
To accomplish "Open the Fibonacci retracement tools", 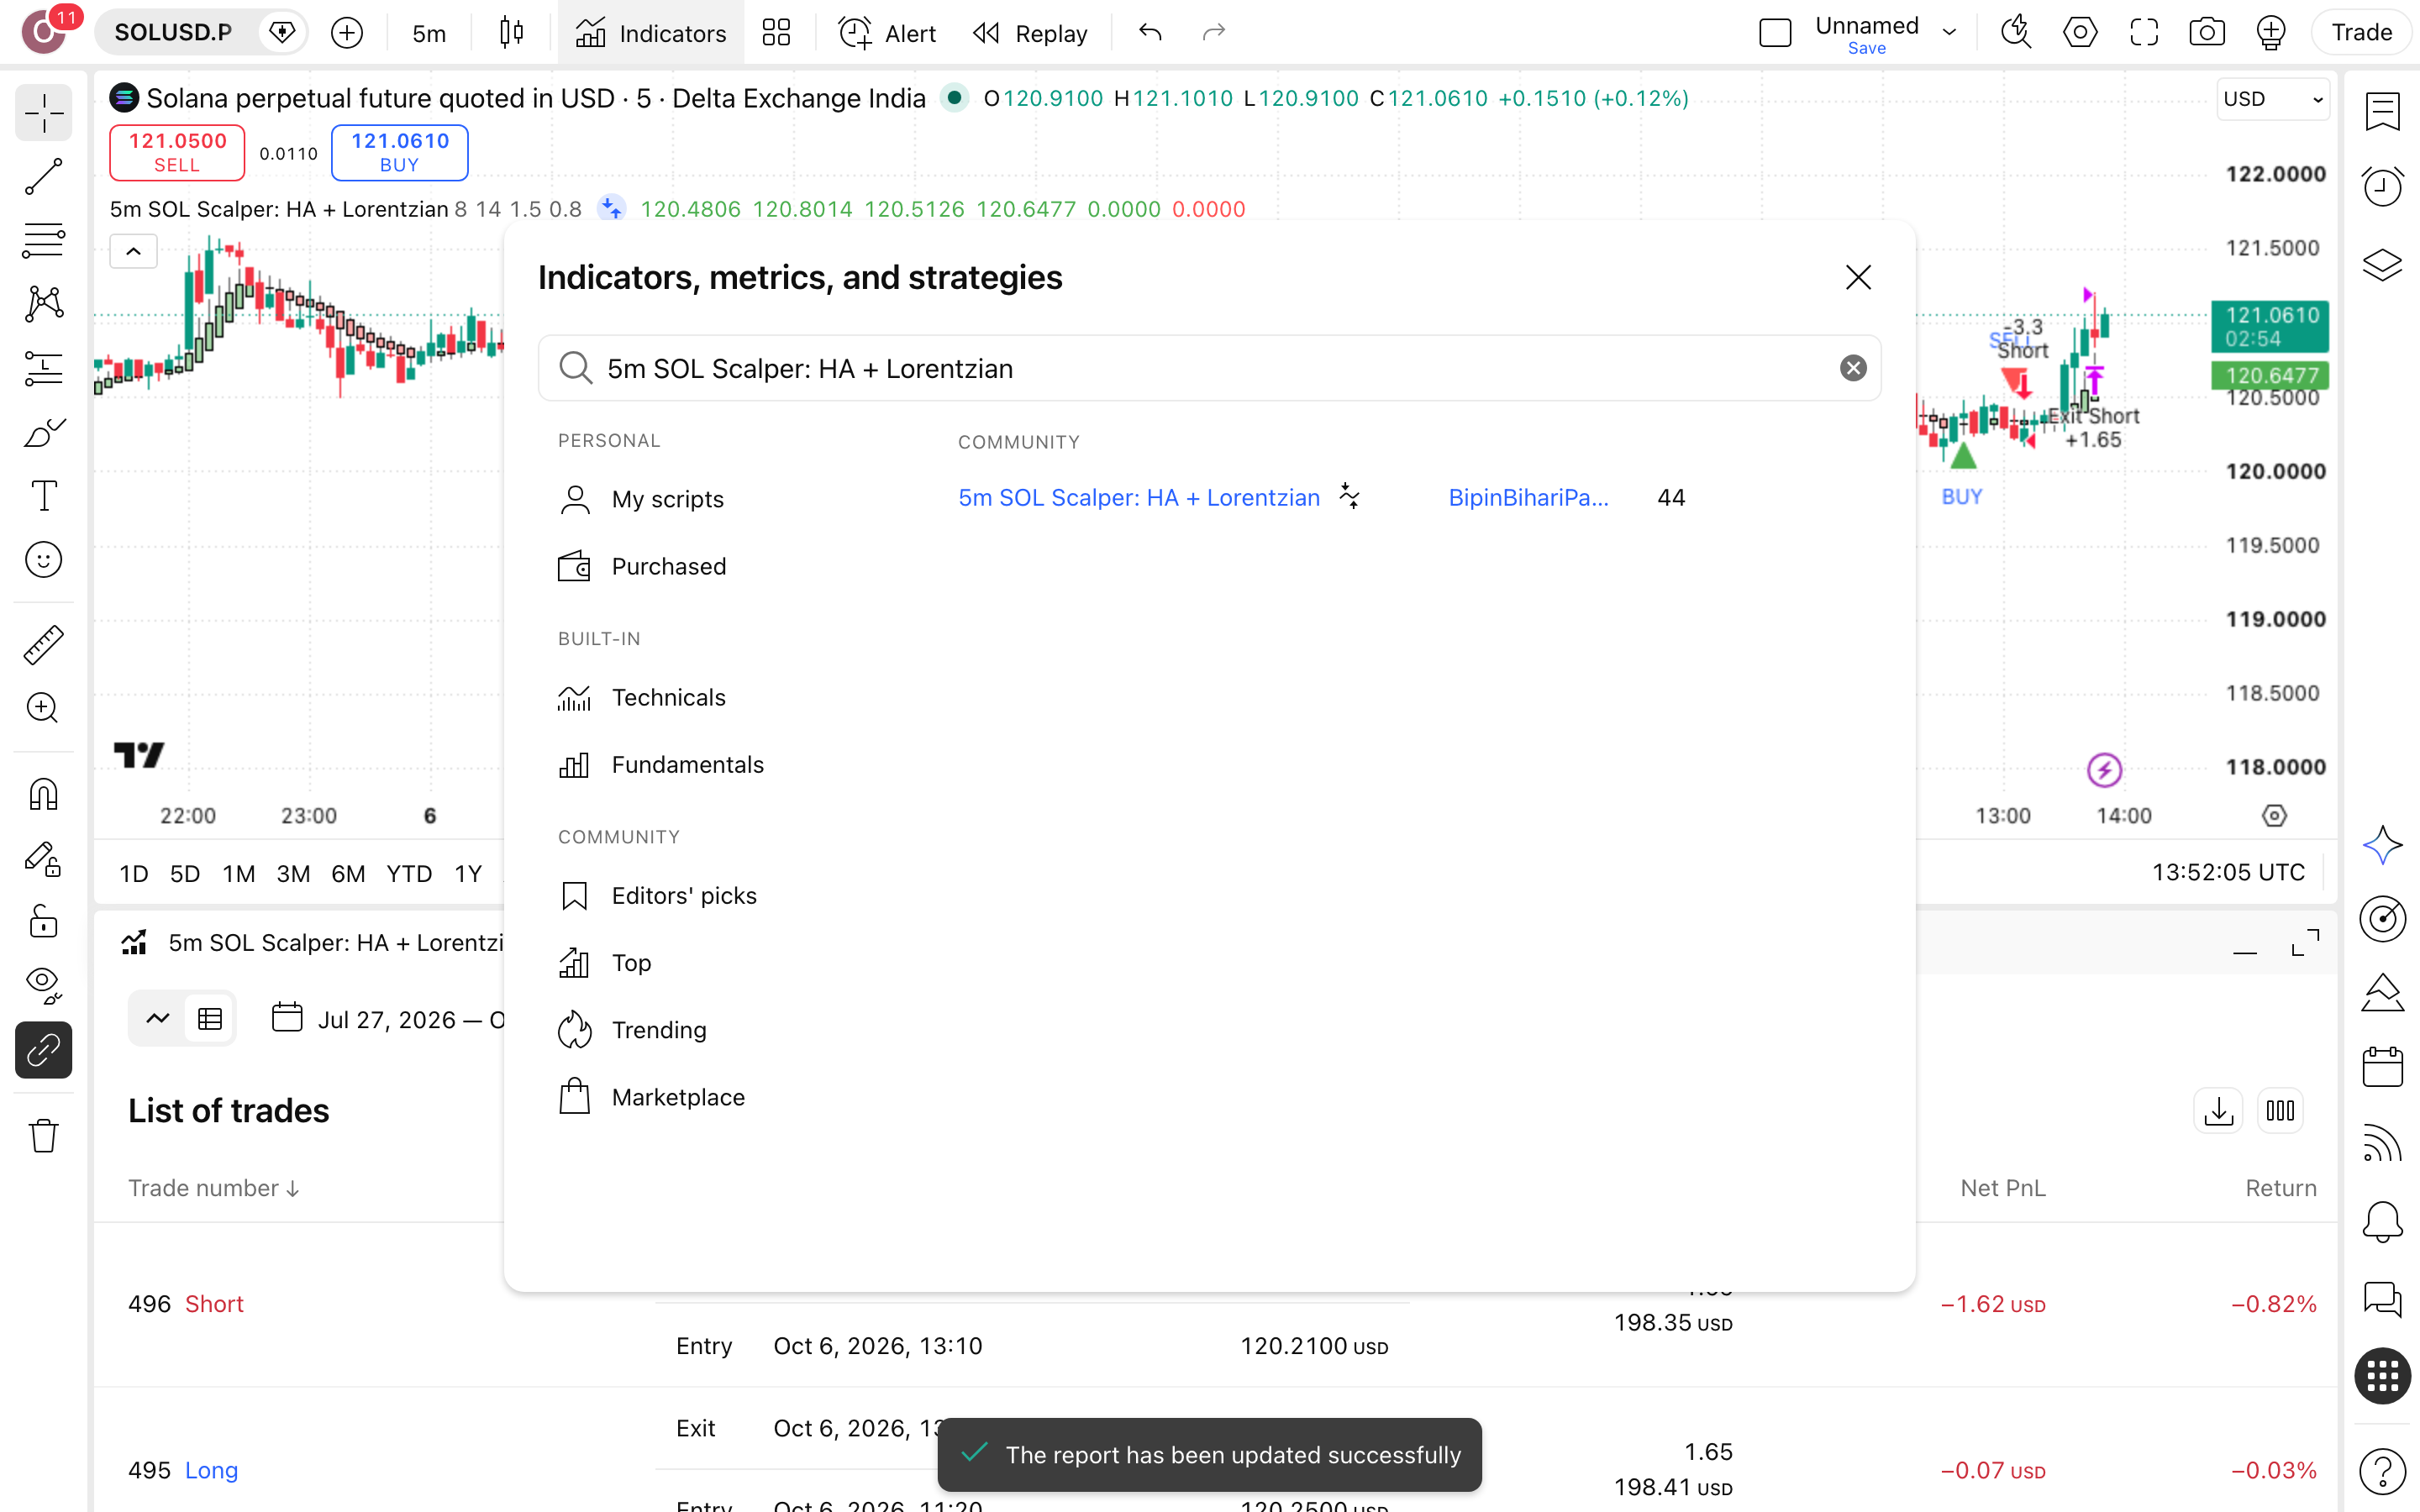I will 43,240.
